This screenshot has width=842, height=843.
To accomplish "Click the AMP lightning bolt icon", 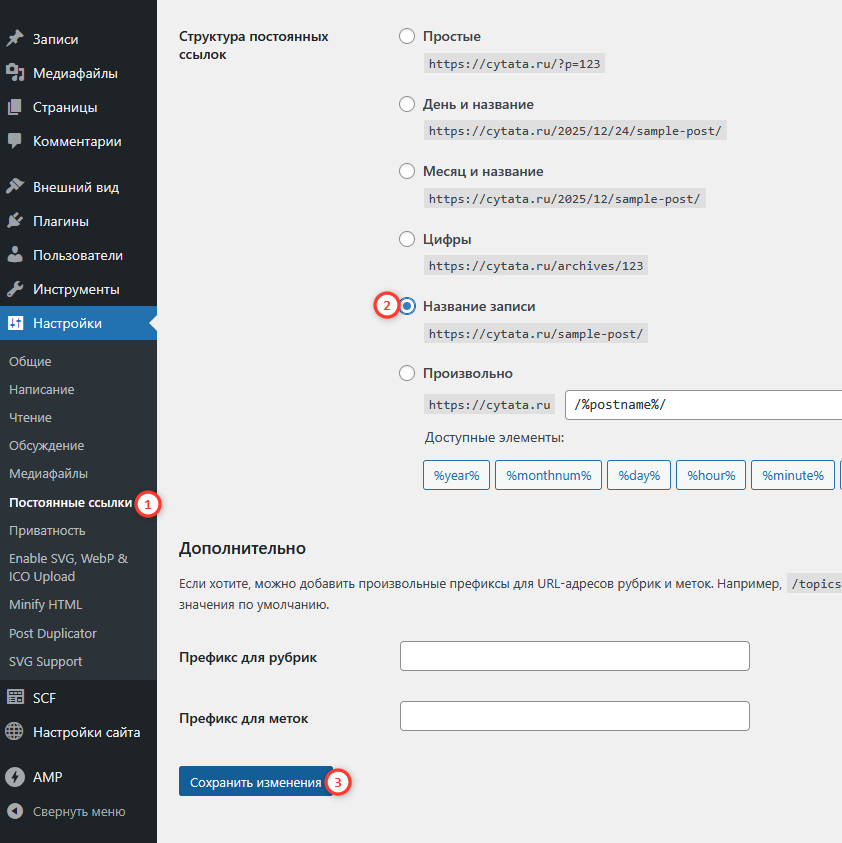I will (x=15, y=777).
